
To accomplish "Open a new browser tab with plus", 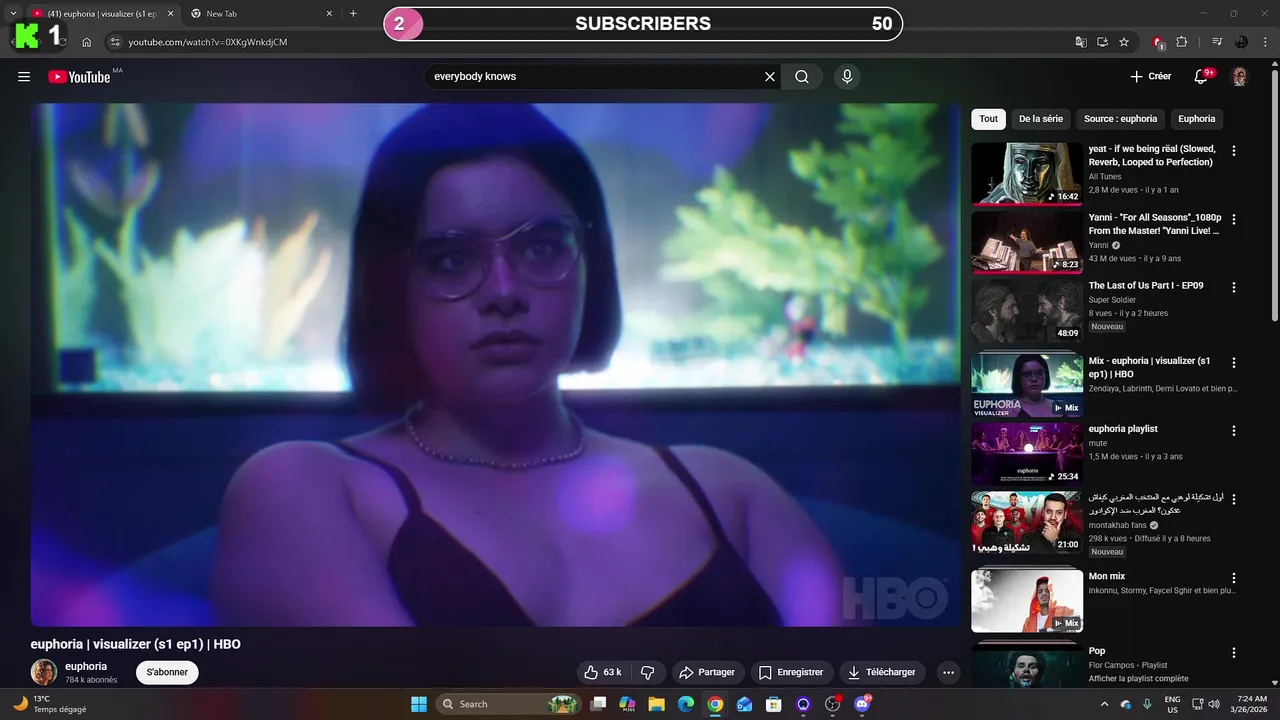I will tap(353, 14).
